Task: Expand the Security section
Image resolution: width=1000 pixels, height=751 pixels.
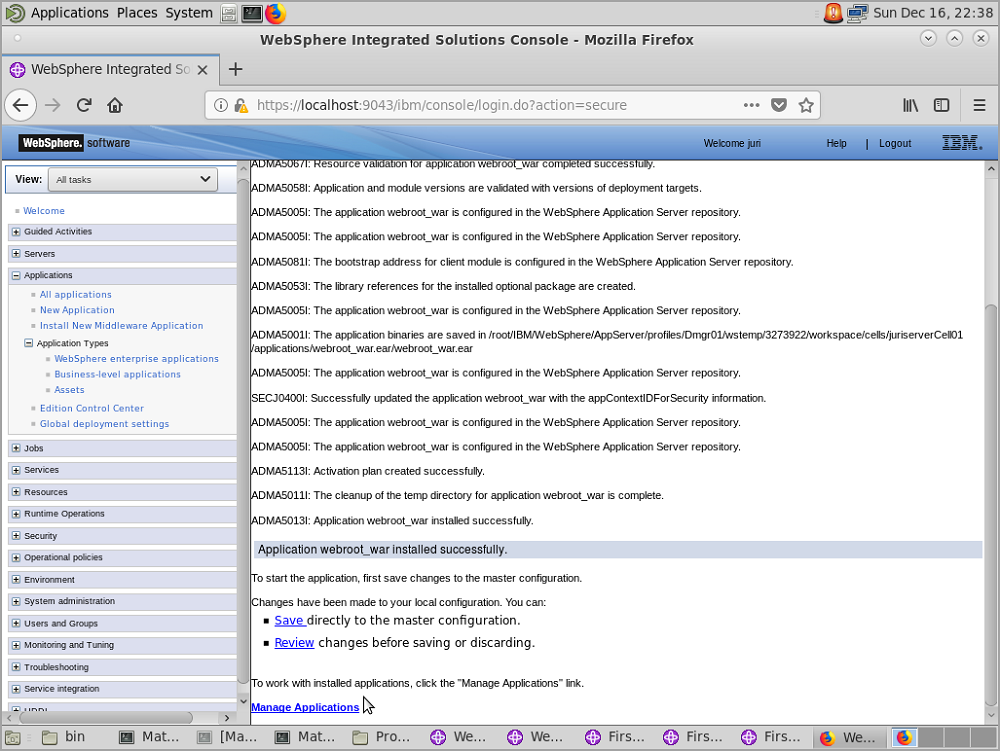Action: coord(16,536)
